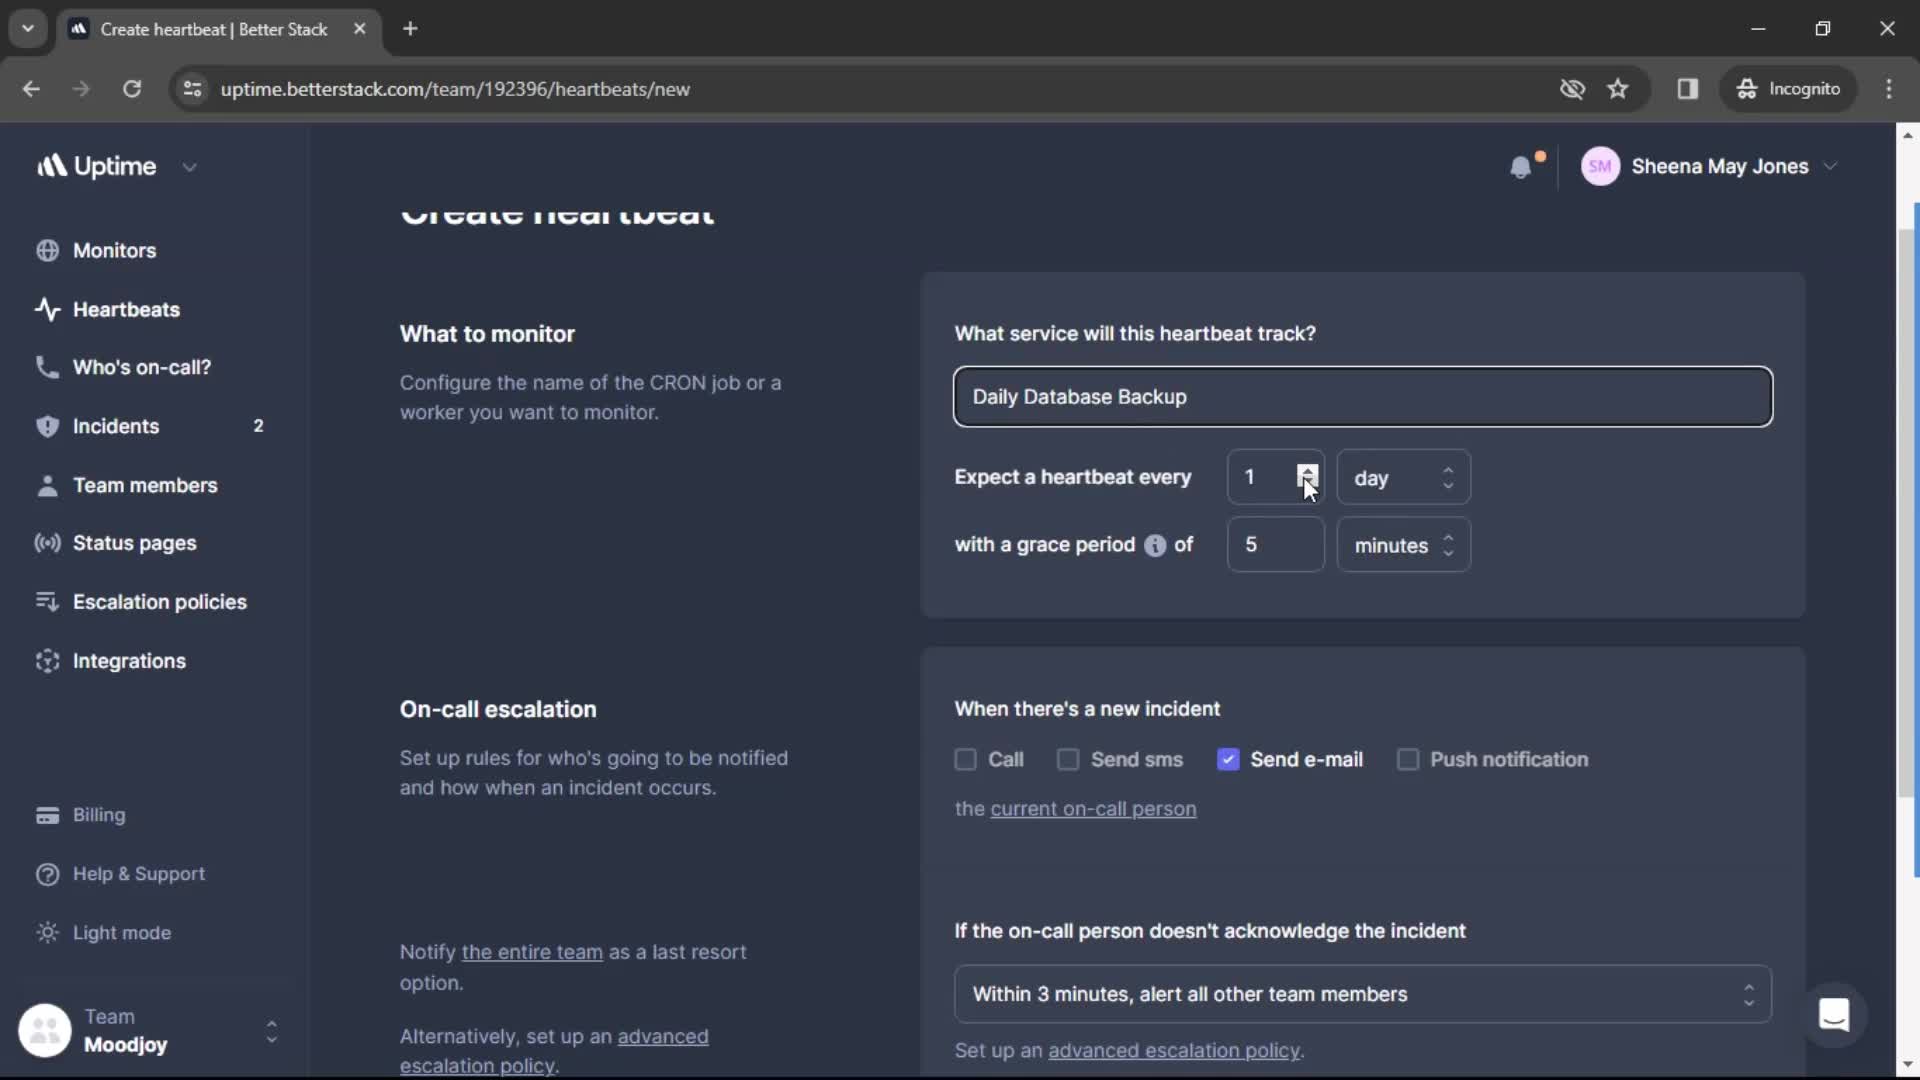Click the Who's on-call sidebar icon
Viewport: 1920px width, 1080px height.
[x=46, y=367]
